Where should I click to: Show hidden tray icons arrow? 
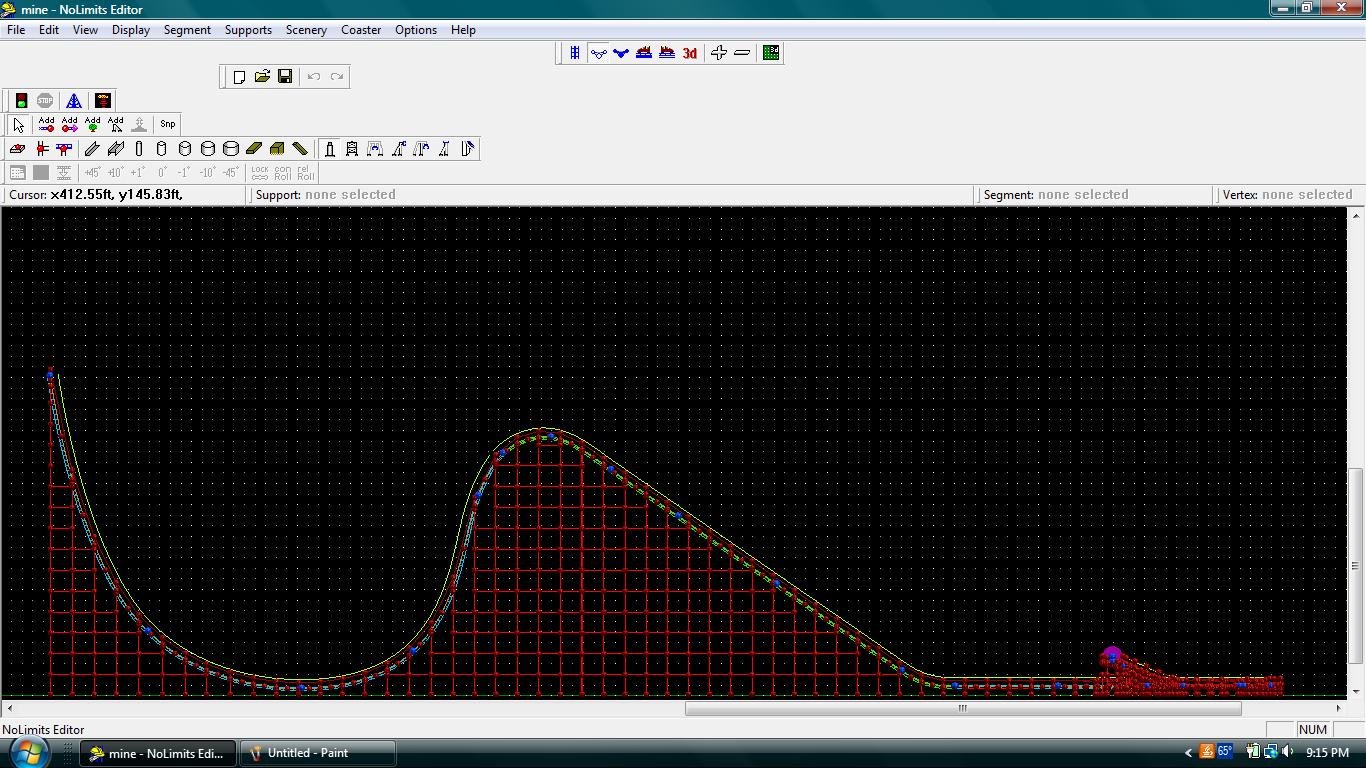[x=1188, y=753]
